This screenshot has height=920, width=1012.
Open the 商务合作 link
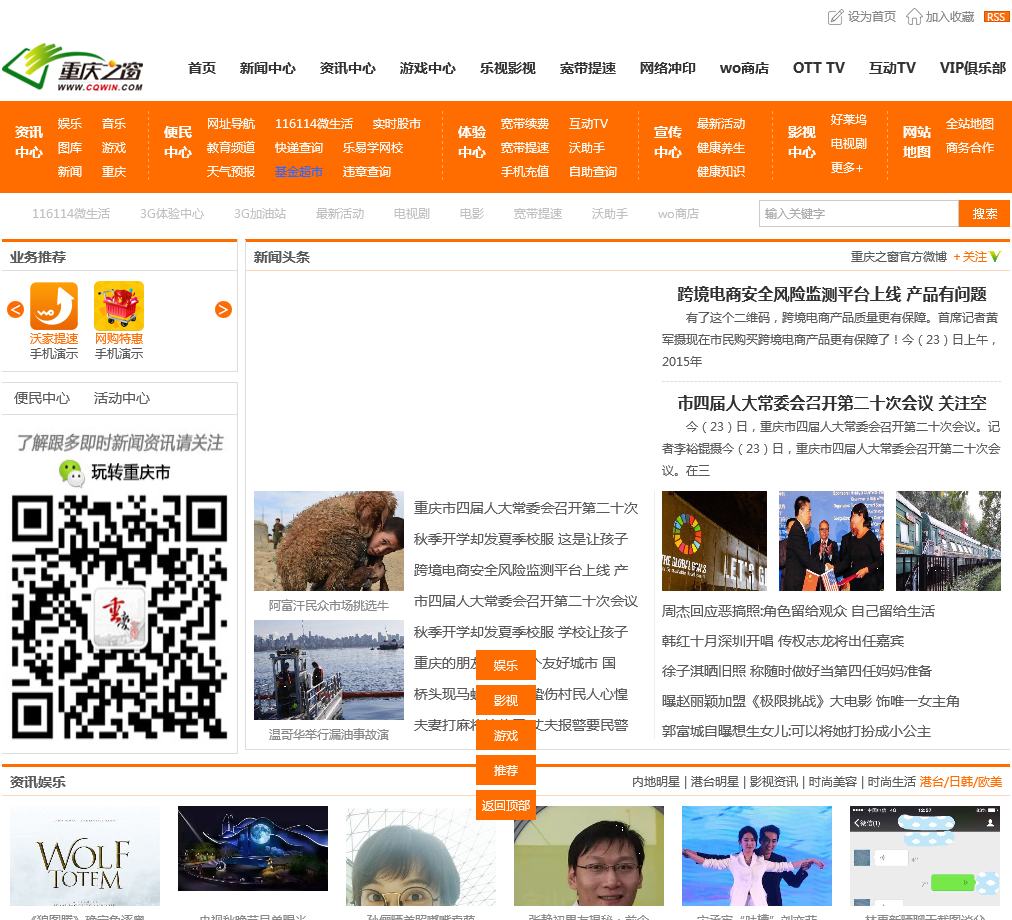point(969,148)
